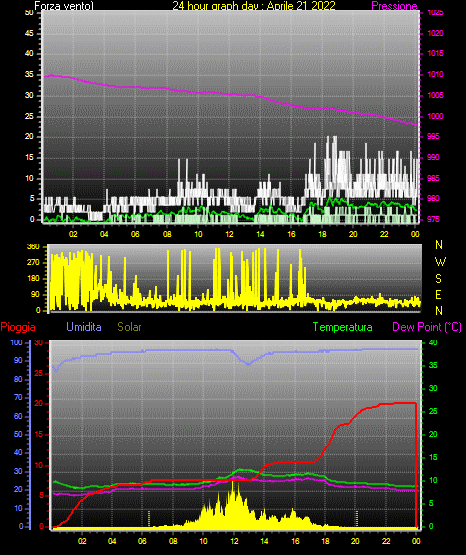Click the 40 value on temperature axis
Image resolution: width=466 pixels, height=555 pixels.
433,342
